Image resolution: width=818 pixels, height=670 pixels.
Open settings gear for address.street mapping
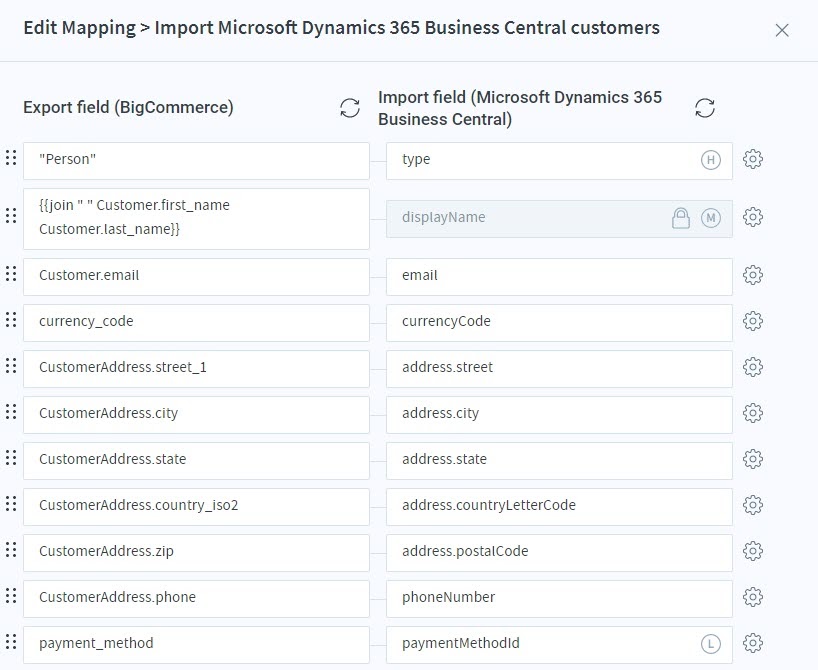753,367
